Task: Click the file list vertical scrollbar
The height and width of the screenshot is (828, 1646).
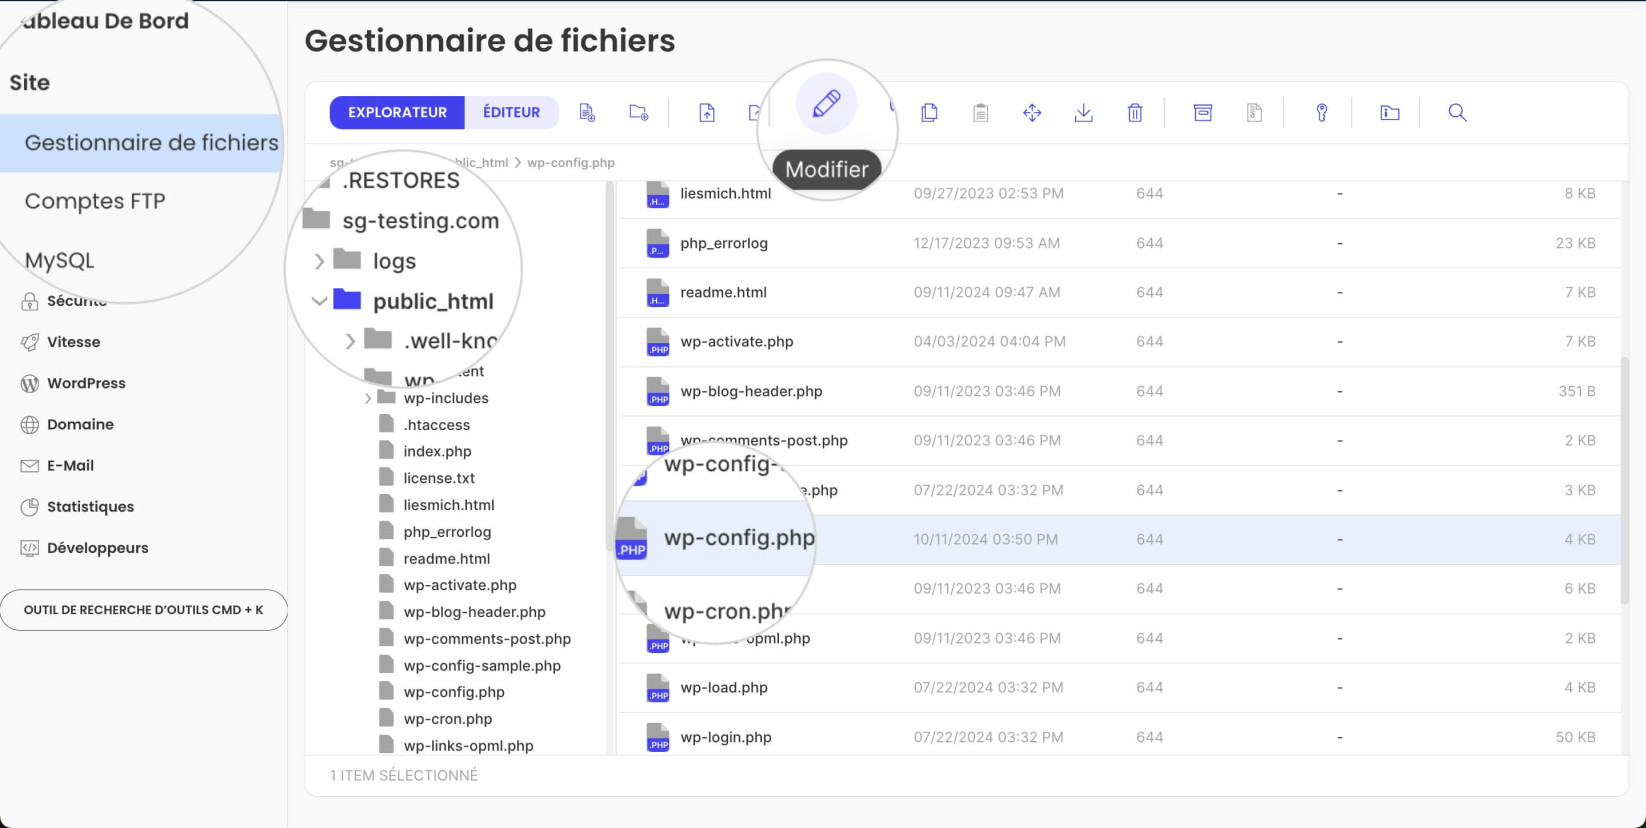Action: coord(1626,480)
